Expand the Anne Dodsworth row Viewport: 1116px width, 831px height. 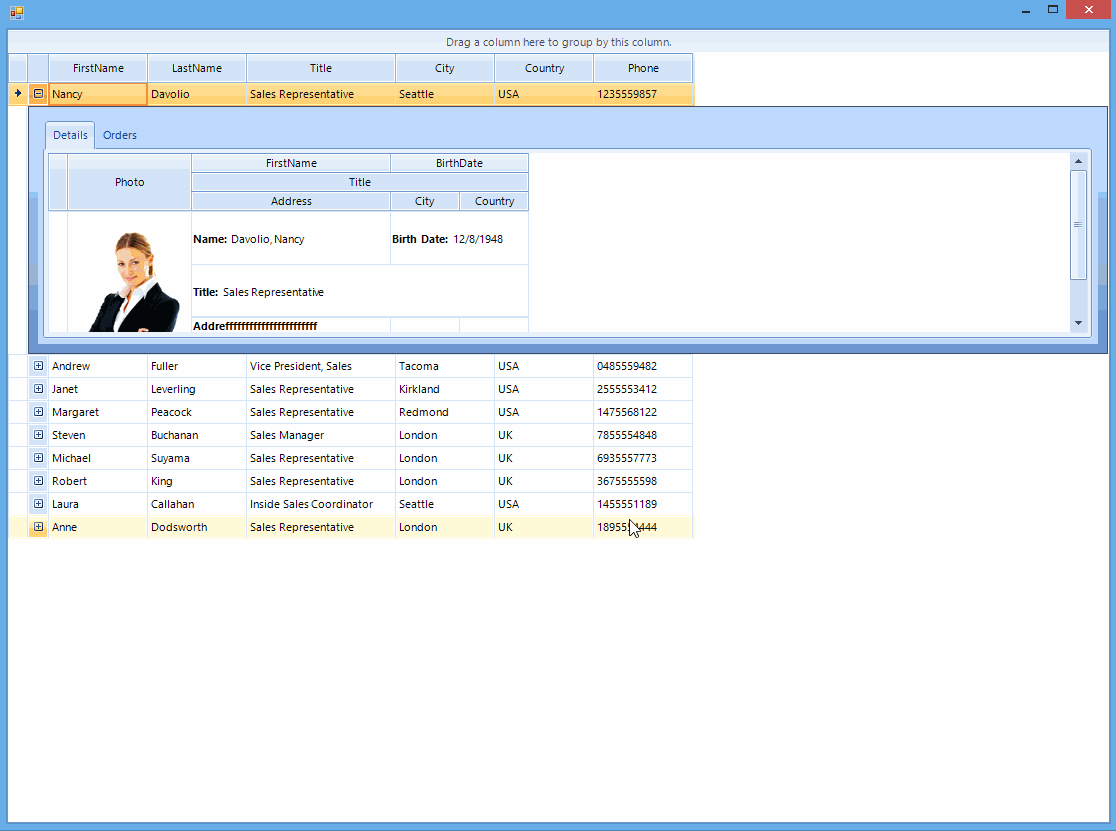[38, 526]
